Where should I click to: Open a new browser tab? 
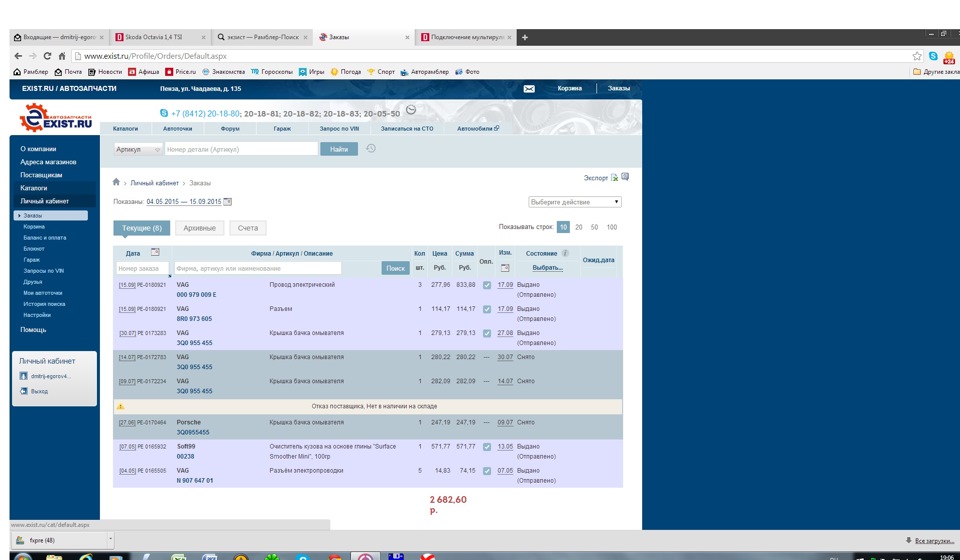525,37
